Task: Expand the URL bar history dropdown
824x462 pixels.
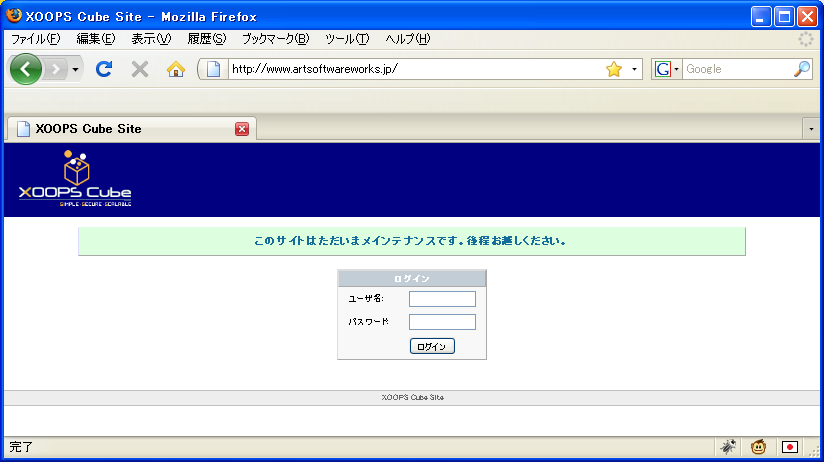Action: [635, 69]
